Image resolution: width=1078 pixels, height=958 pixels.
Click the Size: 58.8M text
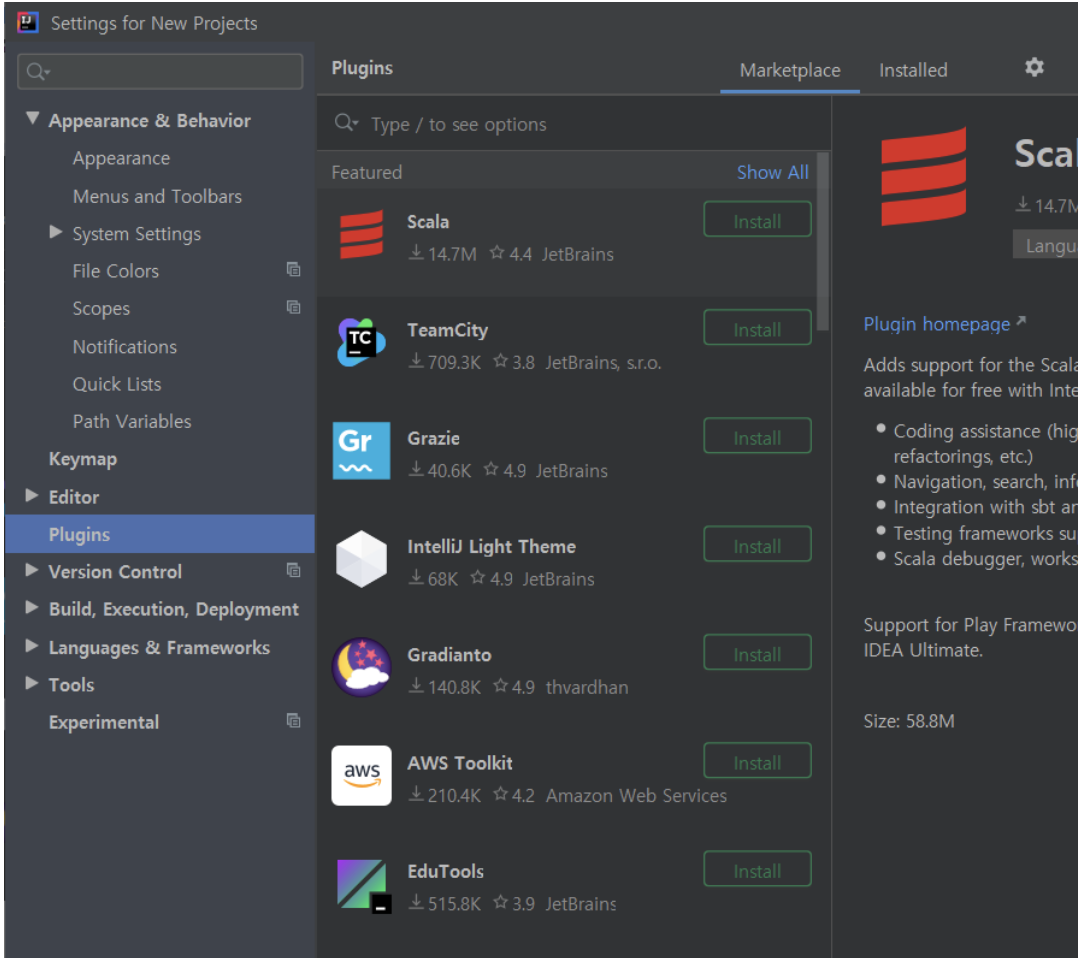click(x=909, y=721)
